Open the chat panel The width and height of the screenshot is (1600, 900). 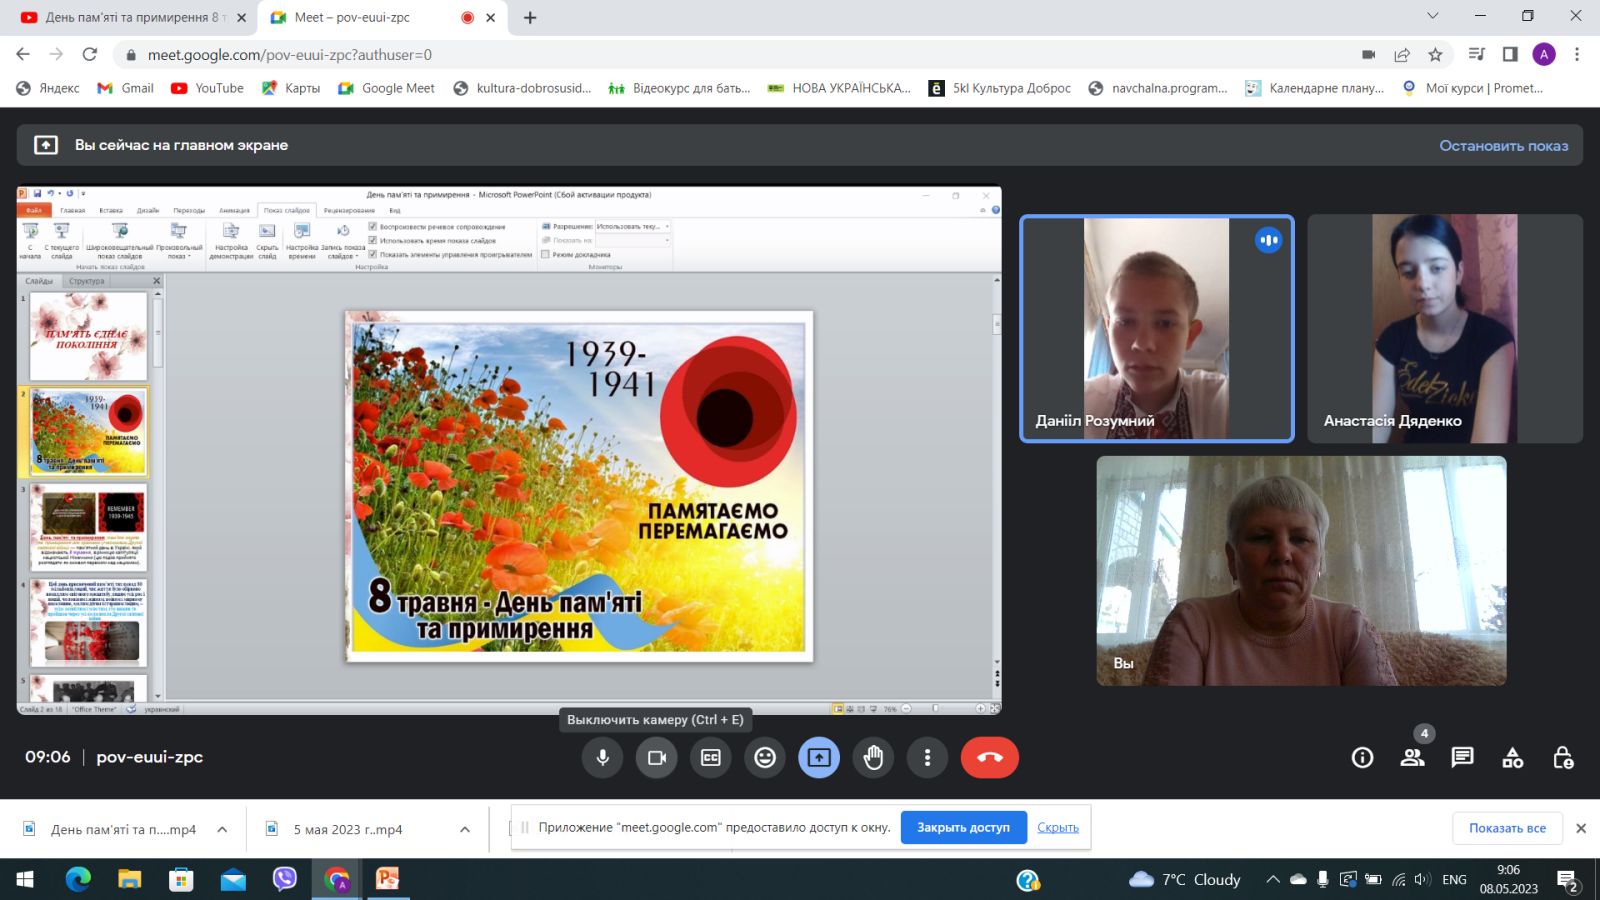pyautogui.click(x=1462, y=758)
